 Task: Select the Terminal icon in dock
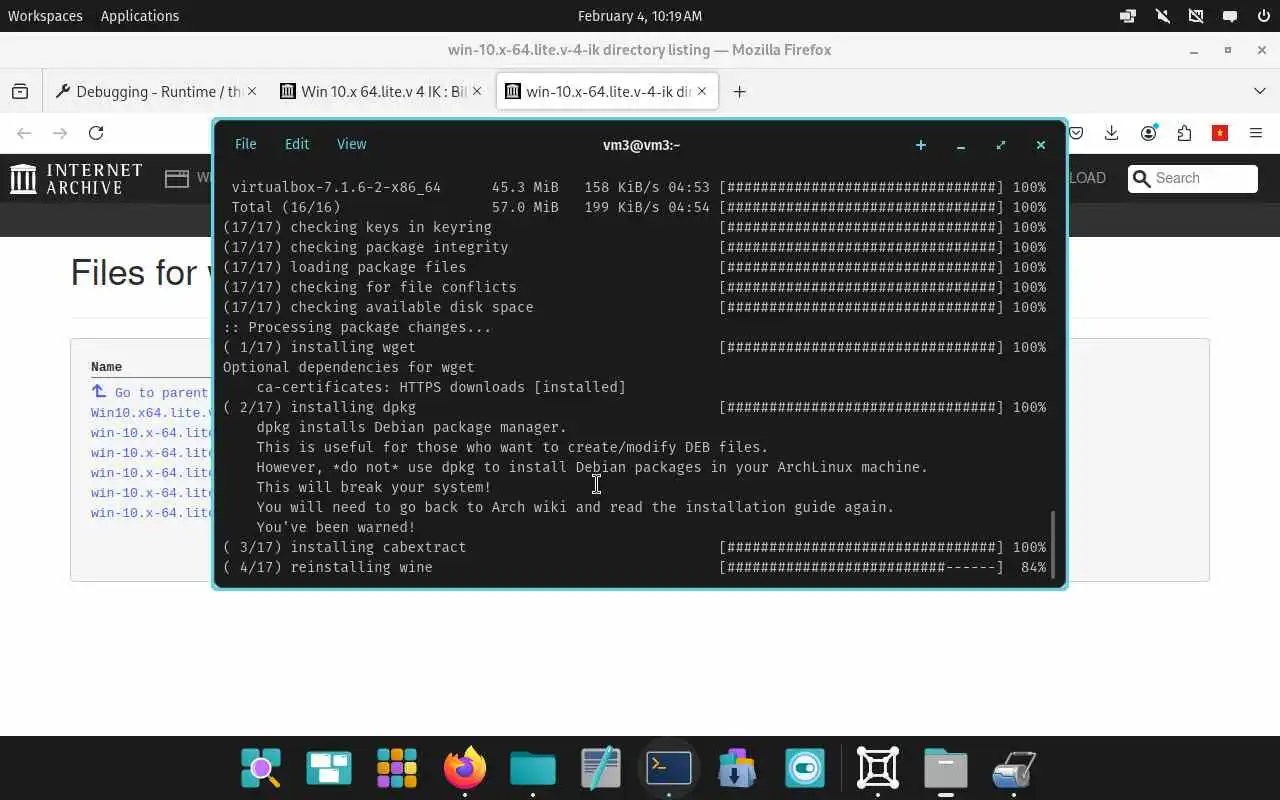pyautogui.click(x=669, y=769)
